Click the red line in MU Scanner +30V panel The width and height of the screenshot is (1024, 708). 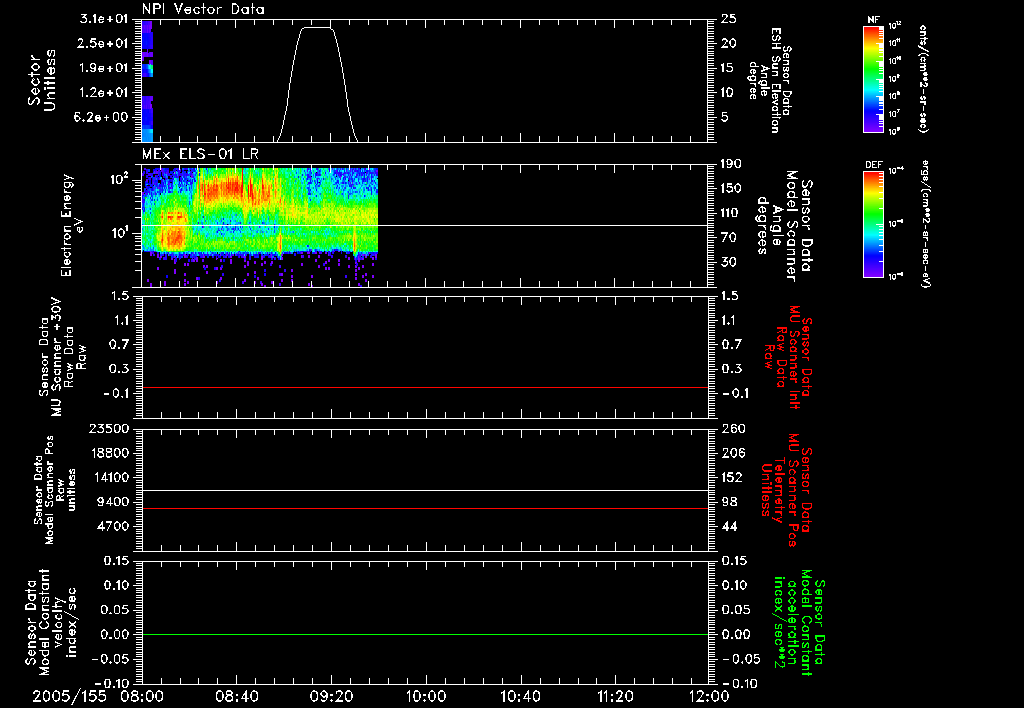pyautogui.click(x=425, y=387)
